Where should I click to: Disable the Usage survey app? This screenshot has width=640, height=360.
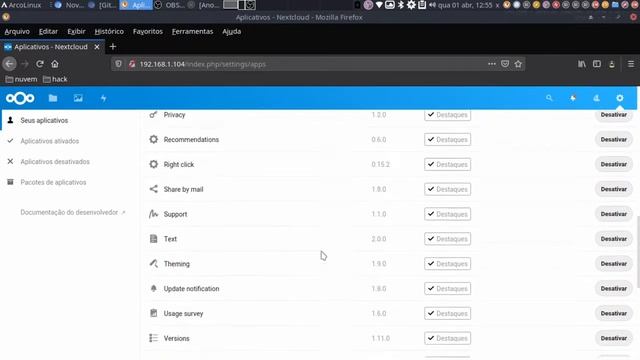point(613,313)
